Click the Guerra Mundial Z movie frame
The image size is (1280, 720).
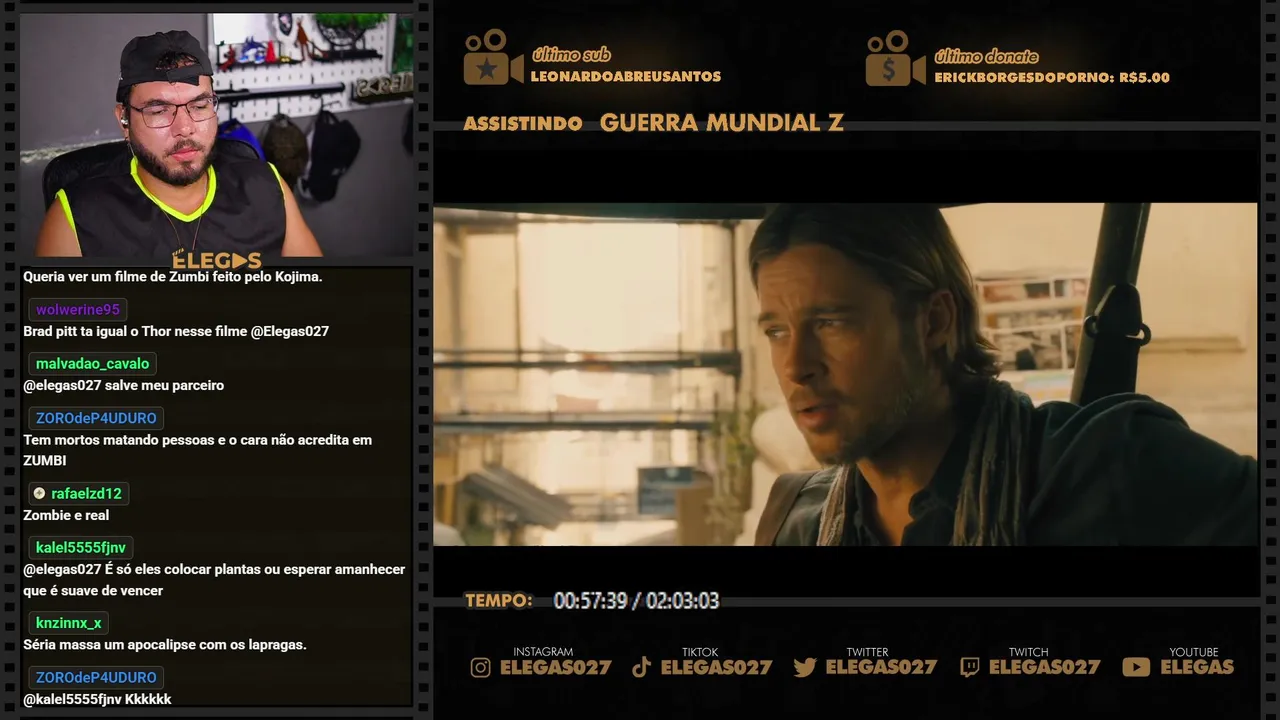coord(845,374)
